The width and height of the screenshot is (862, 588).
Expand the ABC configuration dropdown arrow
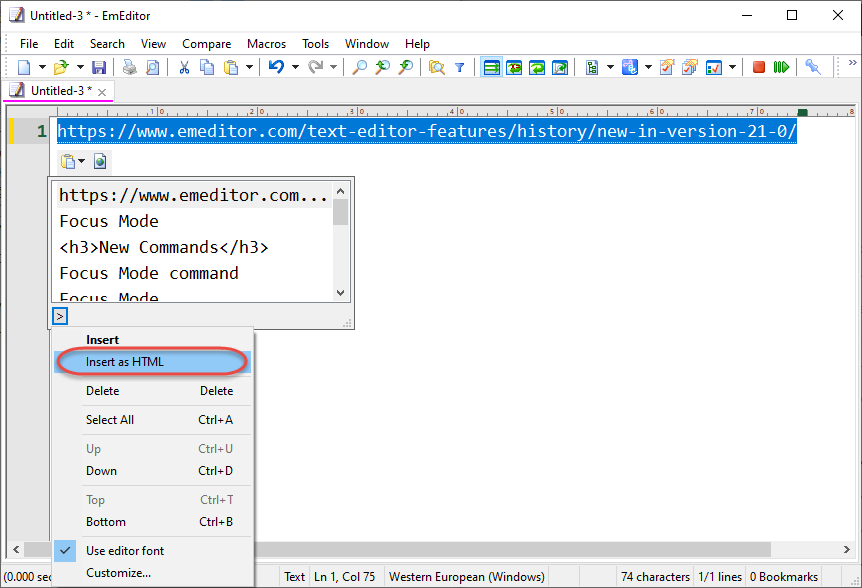pyautogui.click(x=648, y=67)
